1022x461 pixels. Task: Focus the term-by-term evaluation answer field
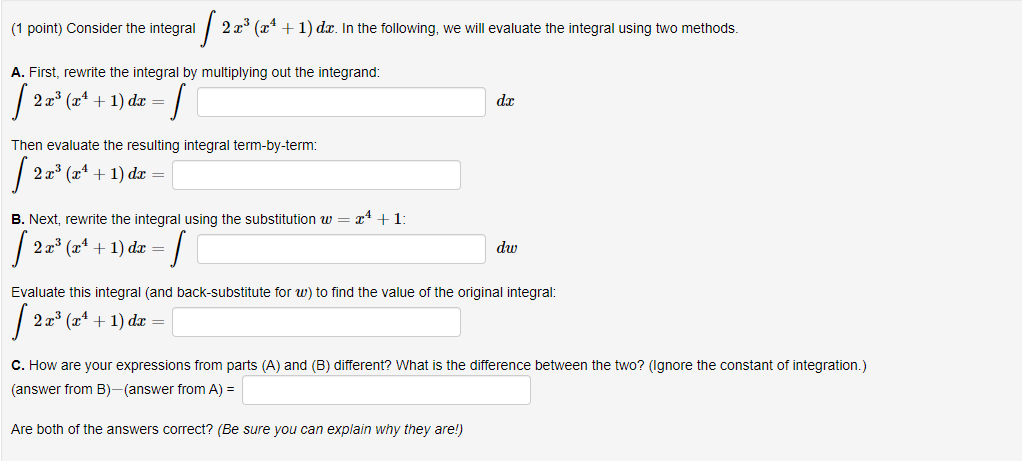pyautogui.click(x=316, y=175)
